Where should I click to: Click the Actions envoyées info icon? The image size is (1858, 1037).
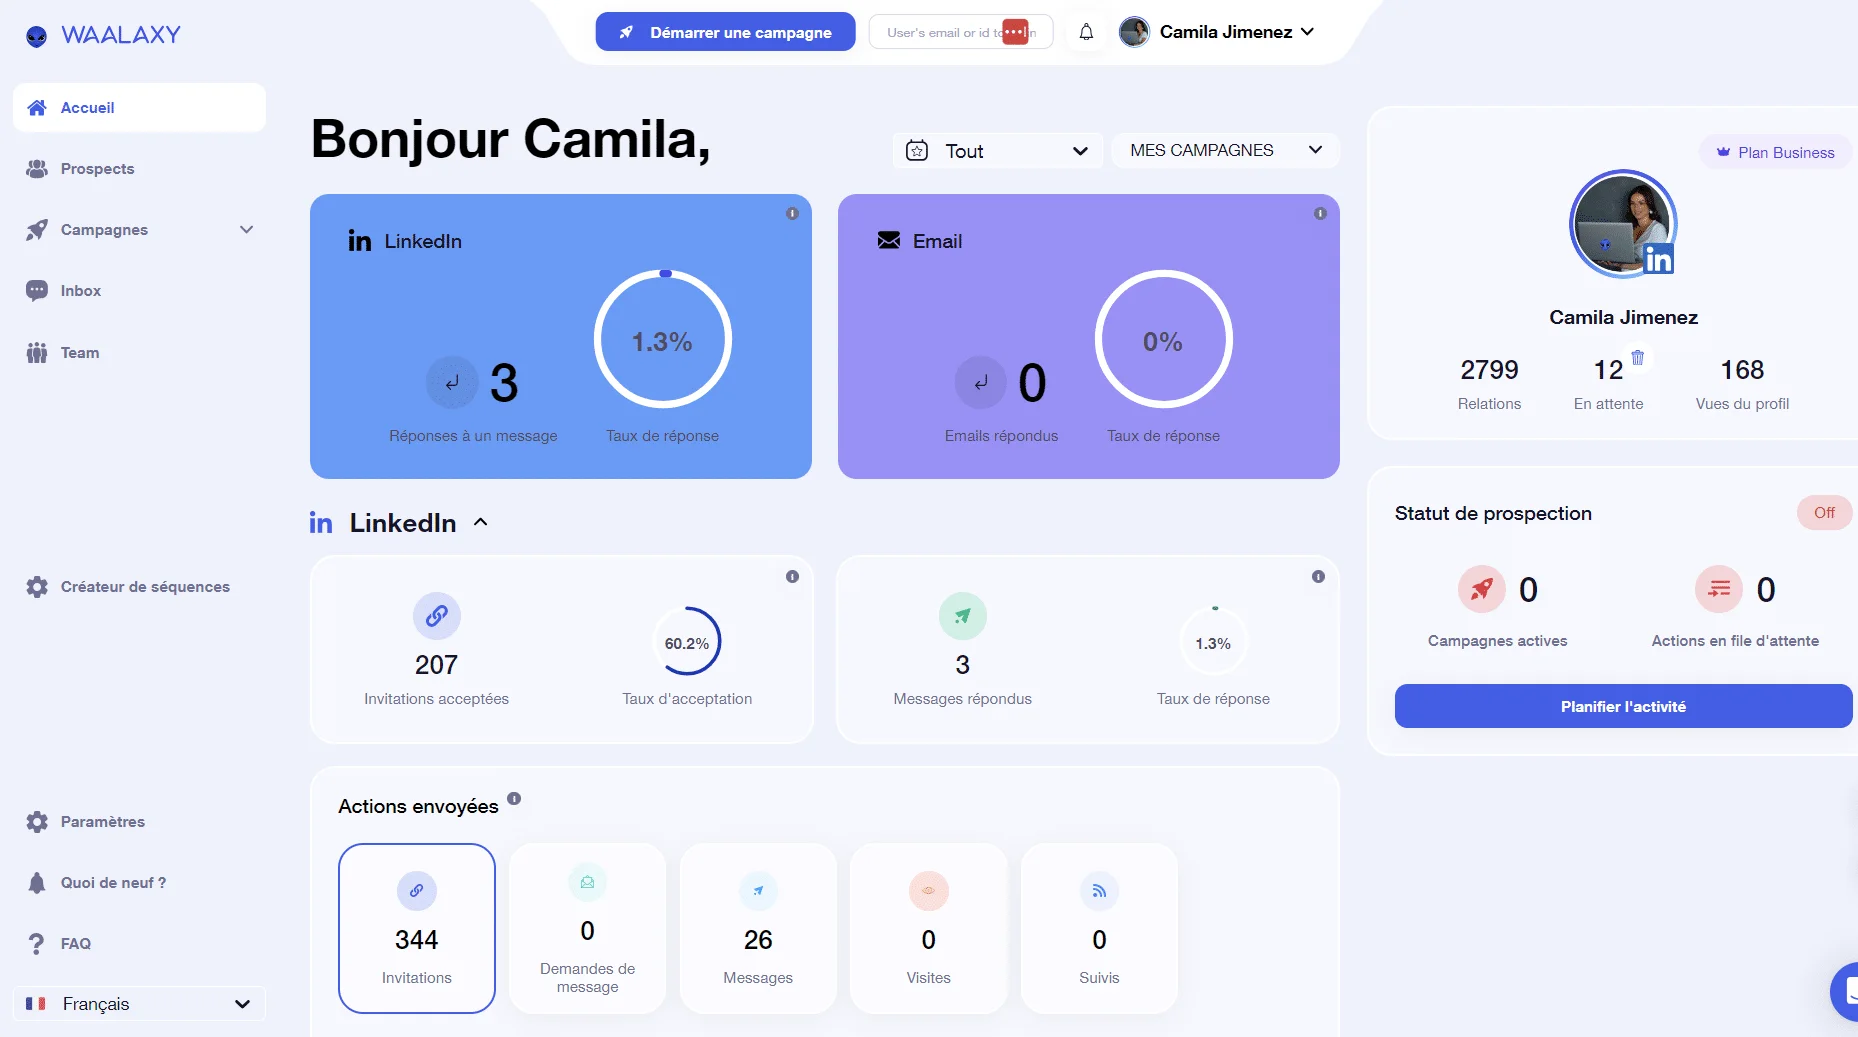pyautogui.click(x=514, y=798)
